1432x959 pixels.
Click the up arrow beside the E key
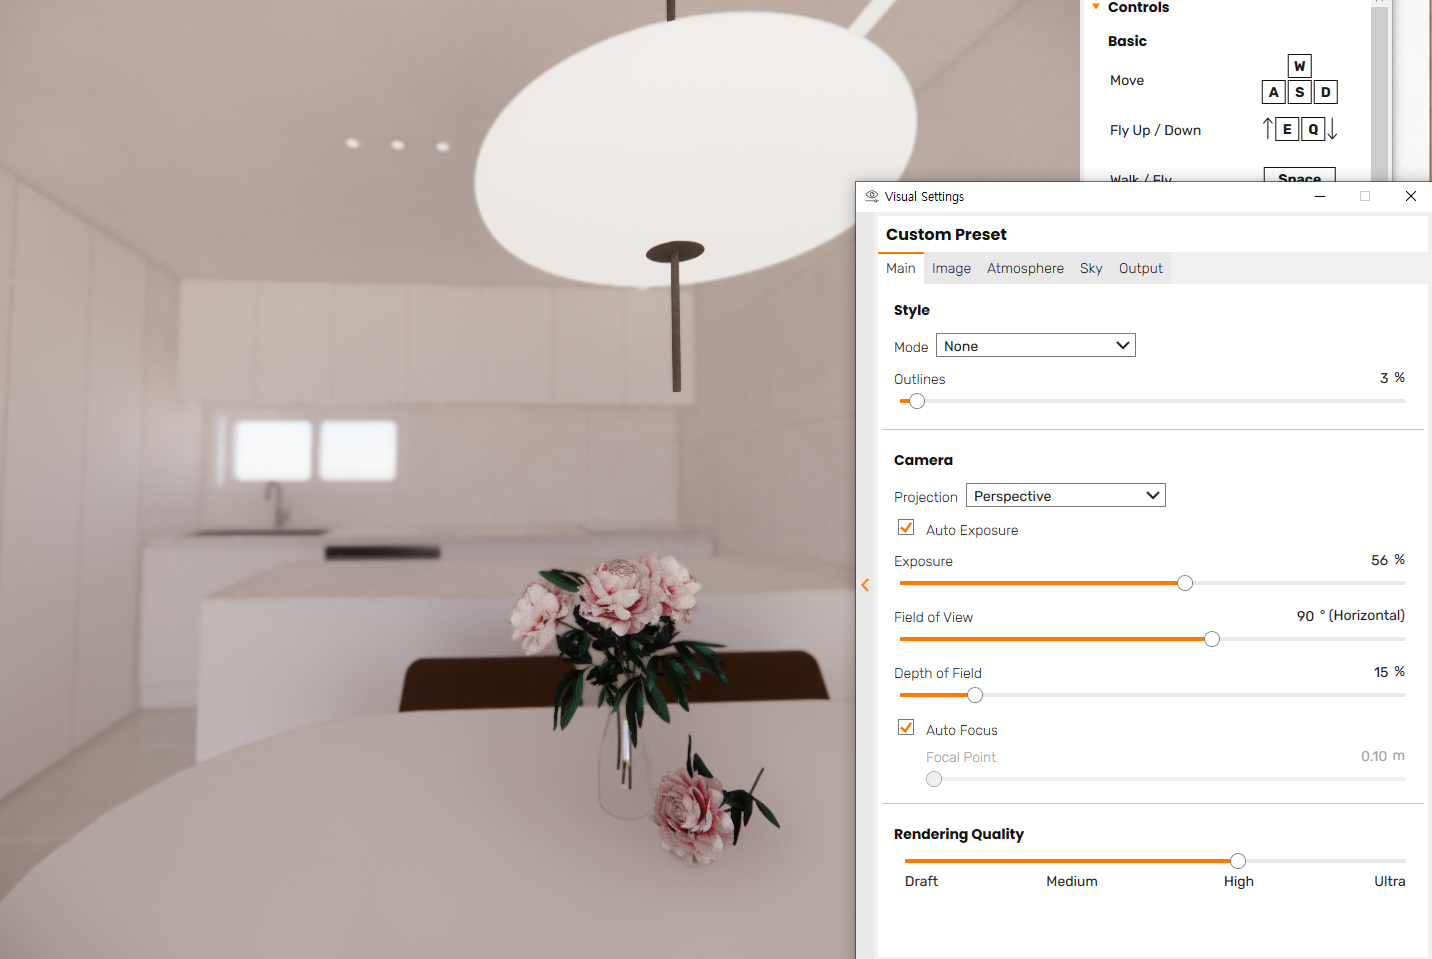click(x=1268, y=129)
